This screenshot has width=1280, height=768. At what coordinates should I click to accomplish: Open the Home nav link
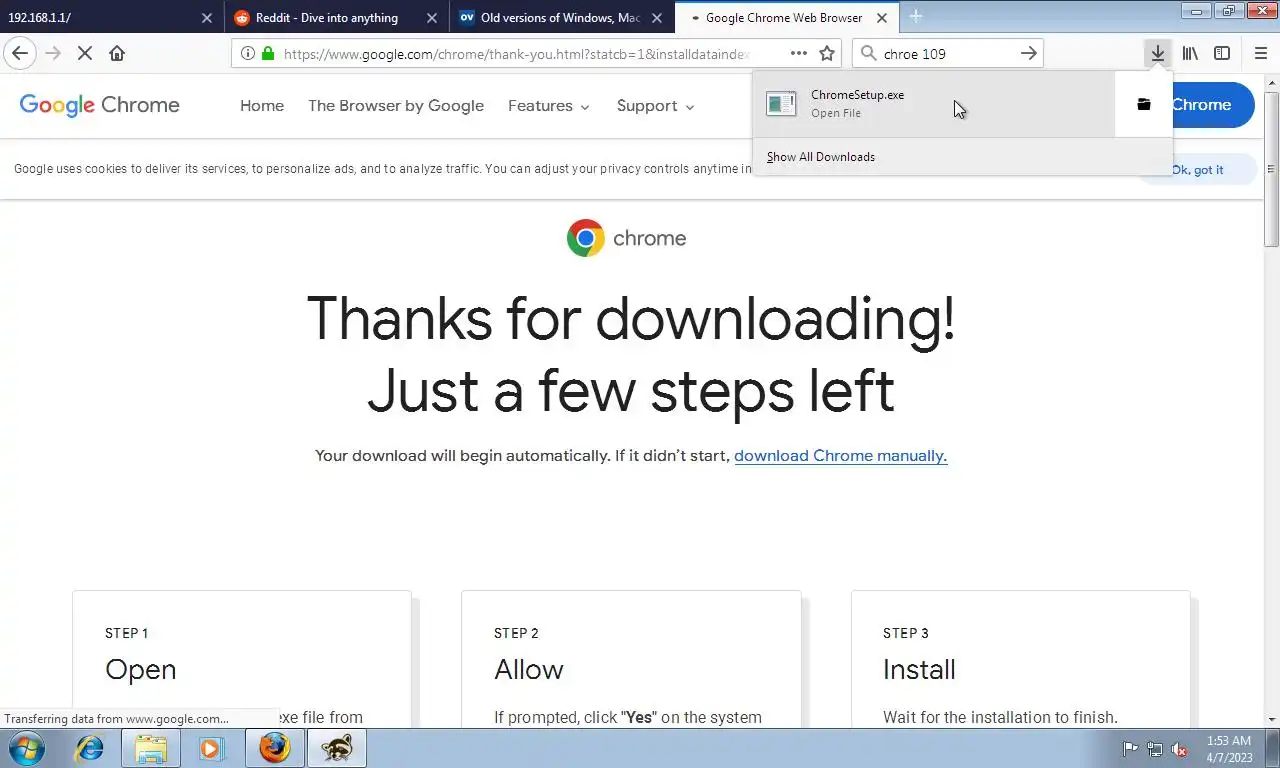coord(262,106)
